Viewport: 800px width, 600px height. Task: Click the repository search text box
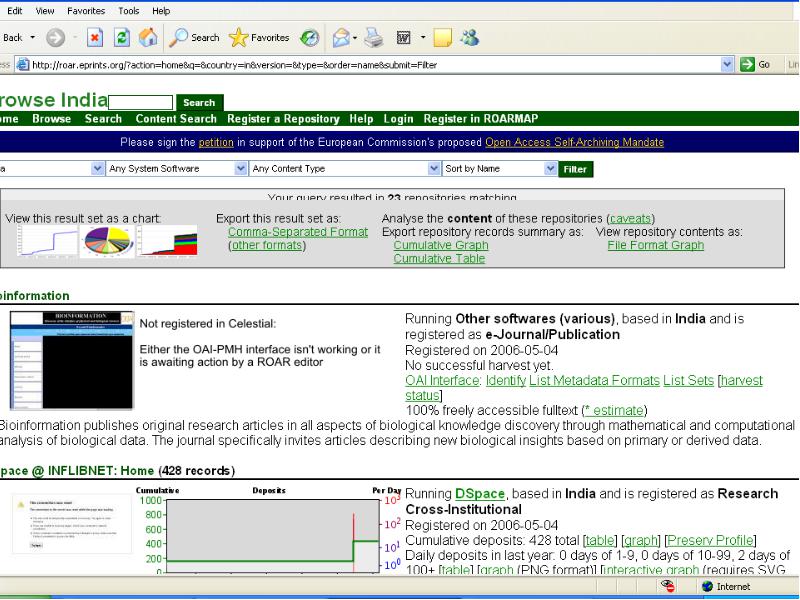point(141,102)
